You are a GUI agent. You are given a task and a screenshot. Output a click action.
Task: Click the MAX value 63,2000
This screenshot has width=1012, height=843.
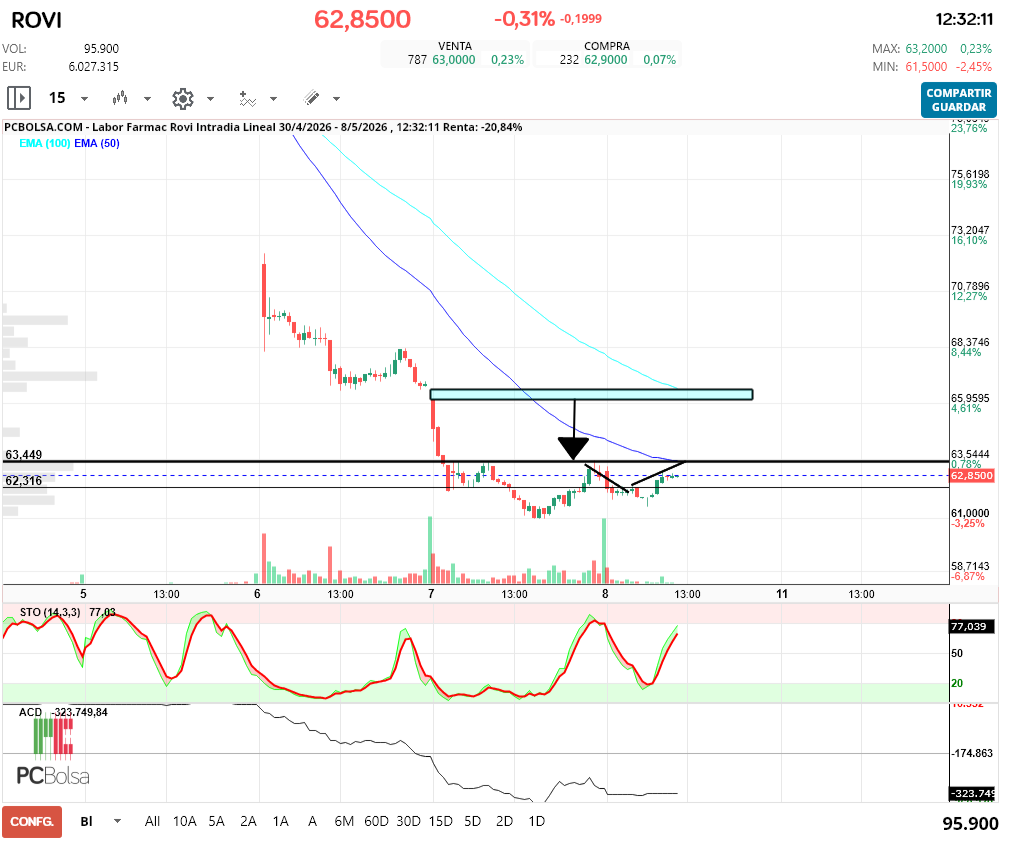(x=926, y=49)
